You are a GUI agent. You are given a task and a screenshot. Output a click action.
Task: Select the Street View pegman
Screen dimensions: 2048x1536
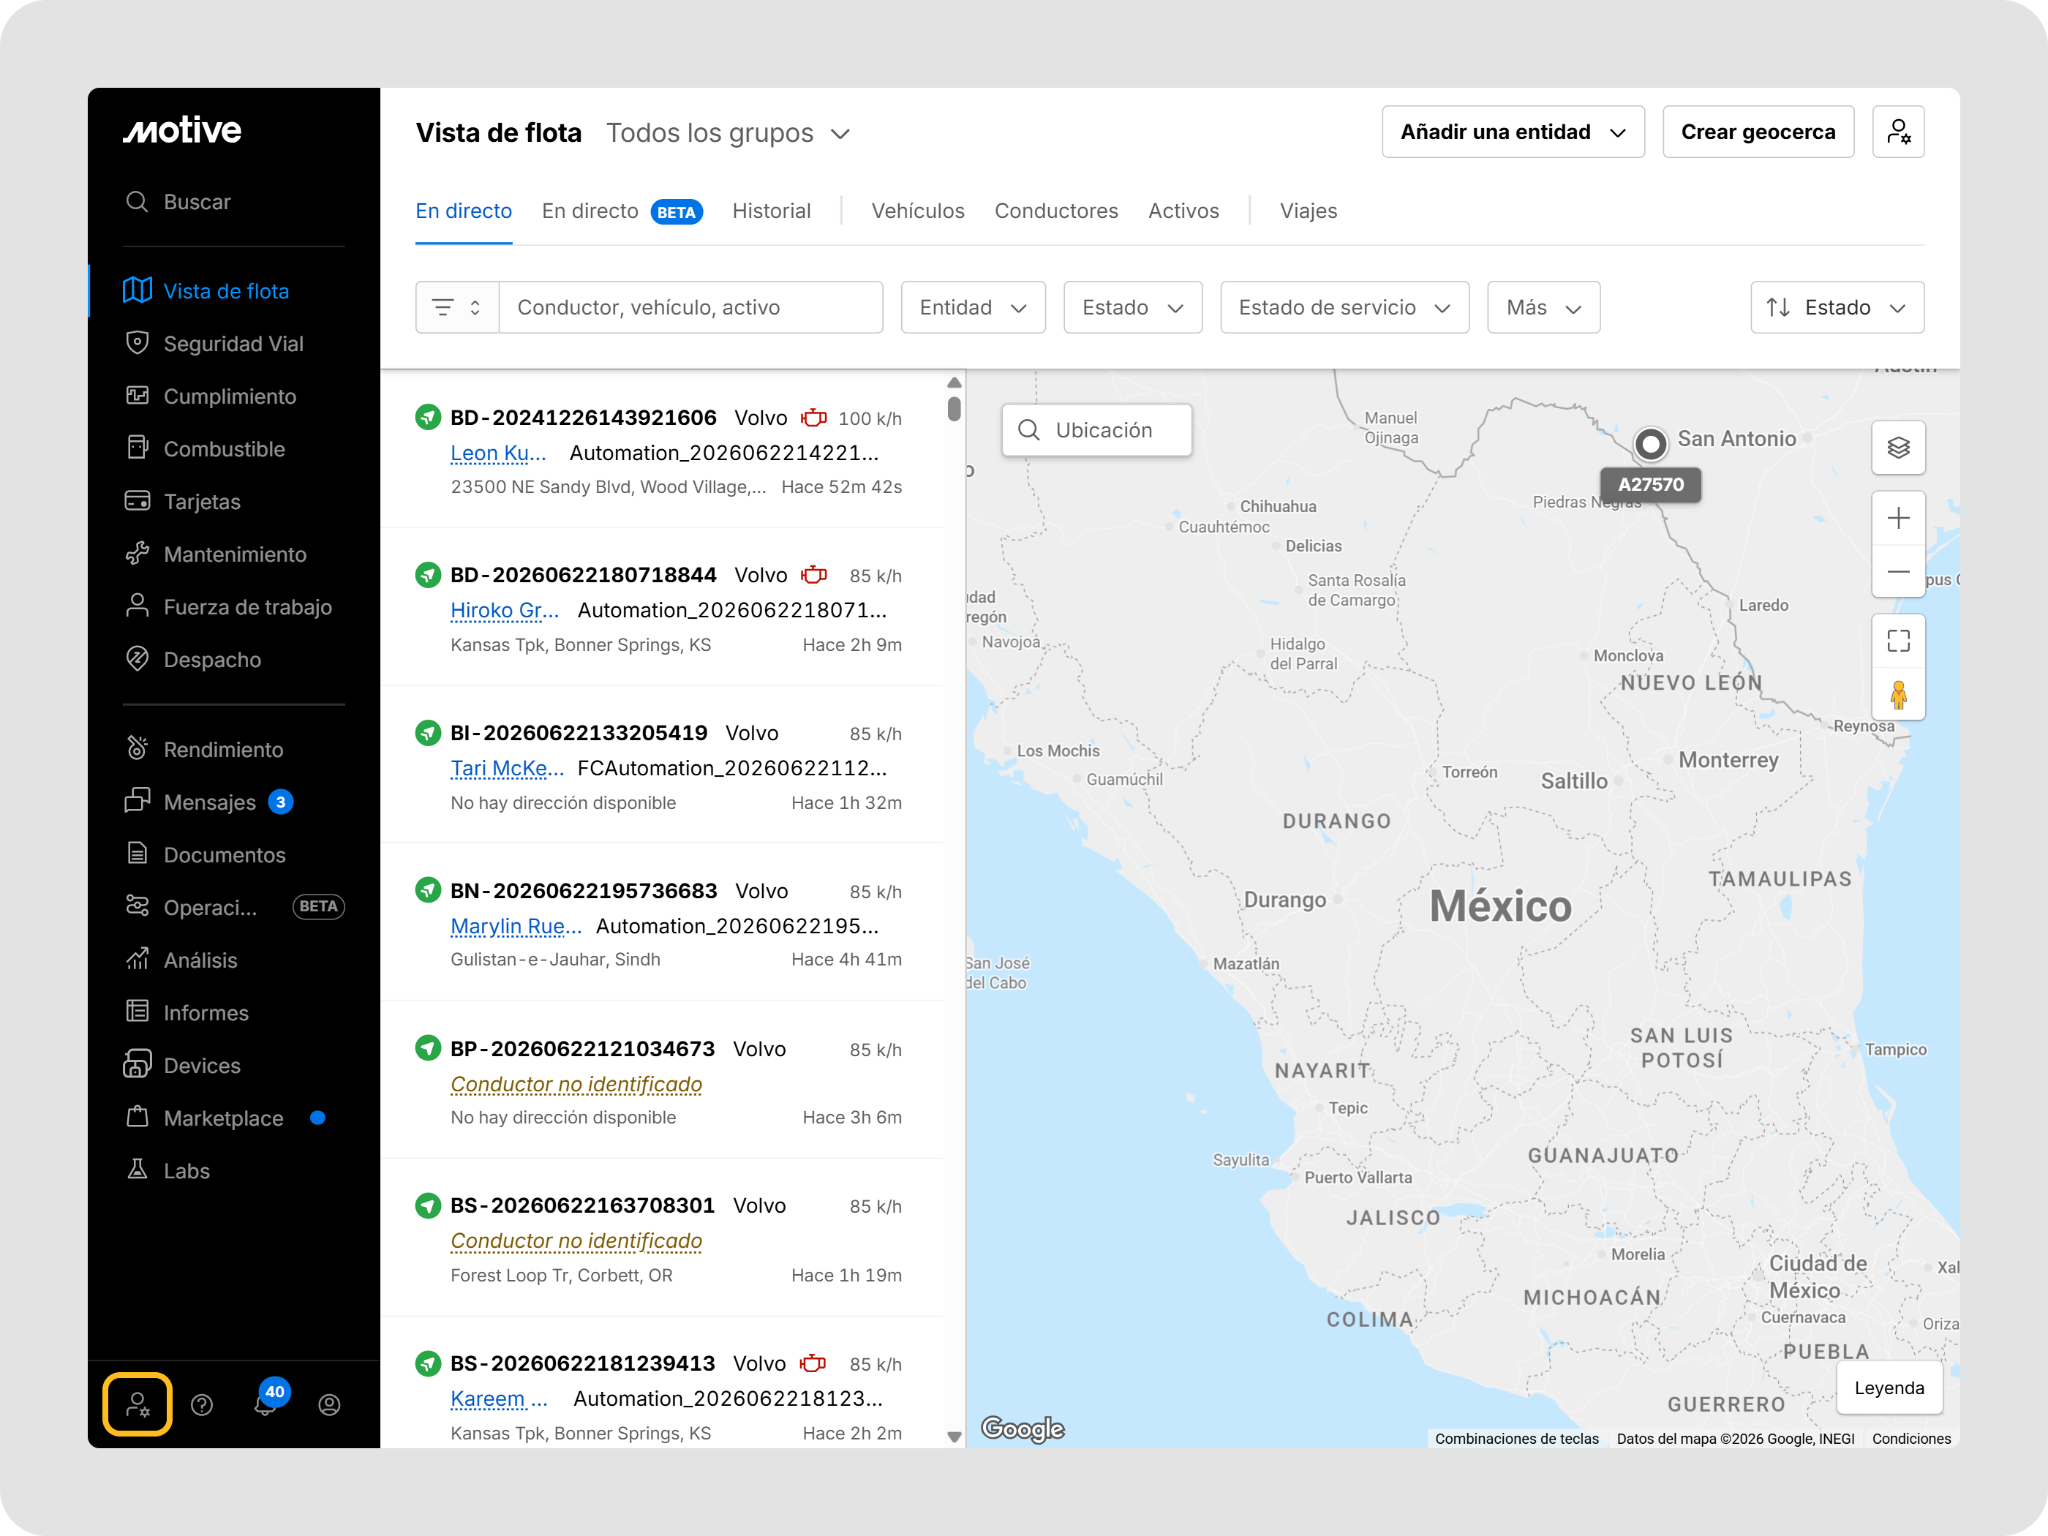(x=1898, y=694)
